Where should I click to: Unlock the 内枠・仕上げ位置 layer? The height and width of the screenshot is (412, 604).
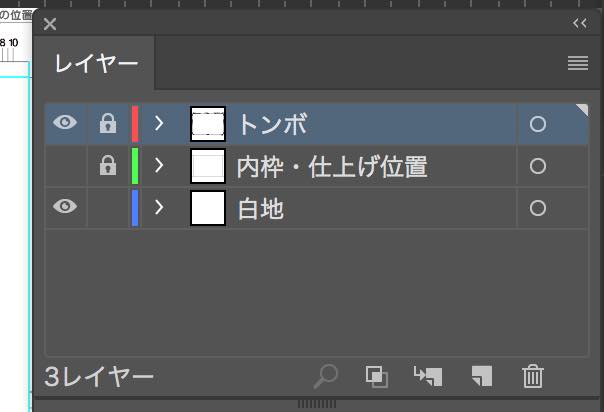108,165
